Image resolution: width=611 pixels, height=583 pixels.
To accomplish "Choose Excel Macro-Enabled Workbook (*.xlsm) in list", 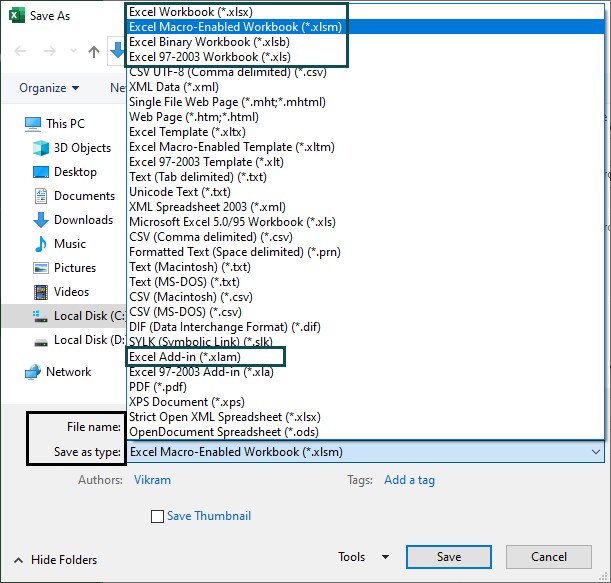I will pyautogui.click(x=366, y=27).
